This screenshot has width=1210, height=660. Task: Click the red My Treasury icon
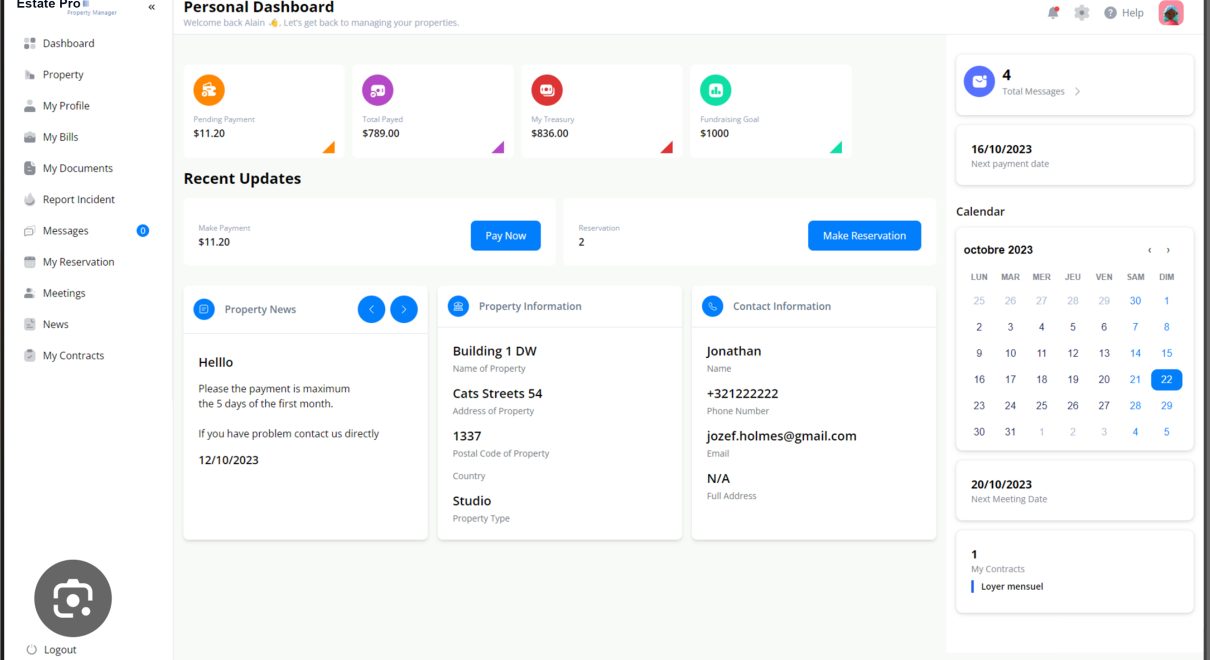click(x=546, y=90)
